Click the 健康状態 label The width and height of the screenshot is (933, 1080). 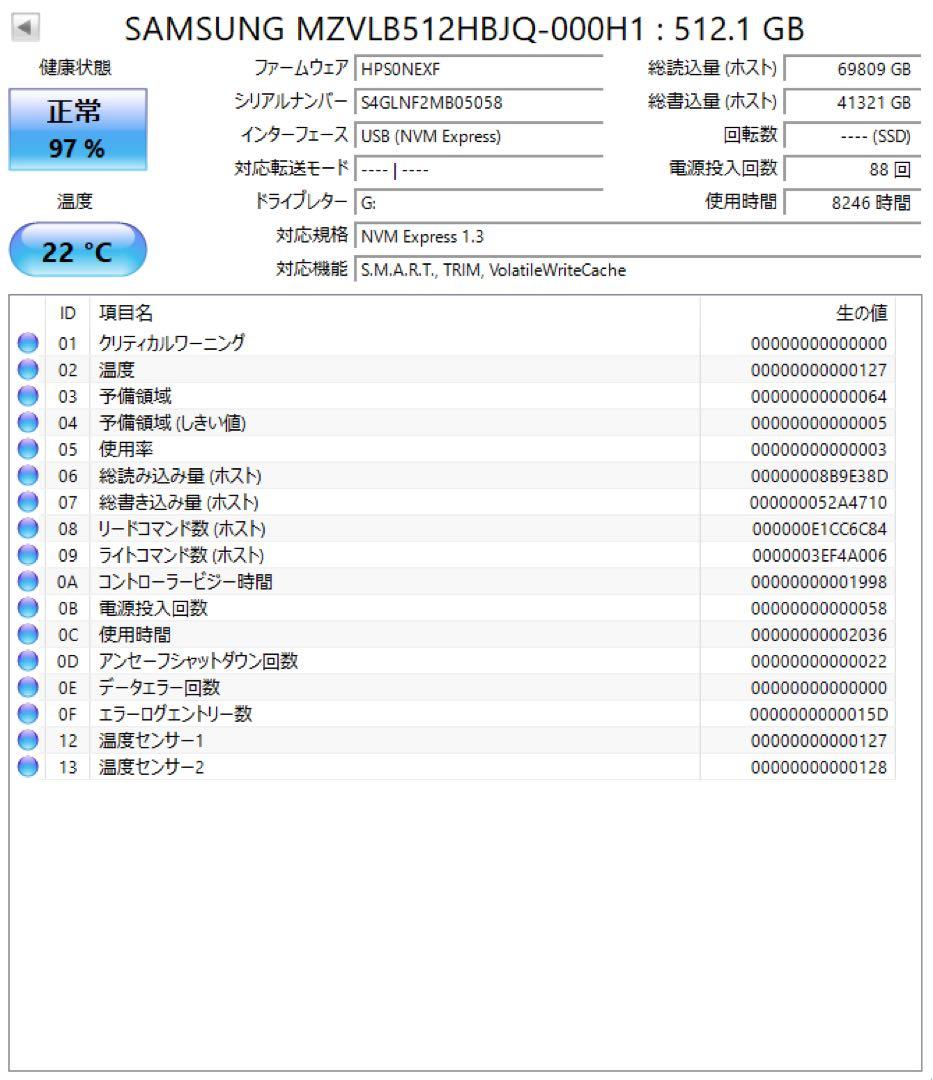pos(75,68)
